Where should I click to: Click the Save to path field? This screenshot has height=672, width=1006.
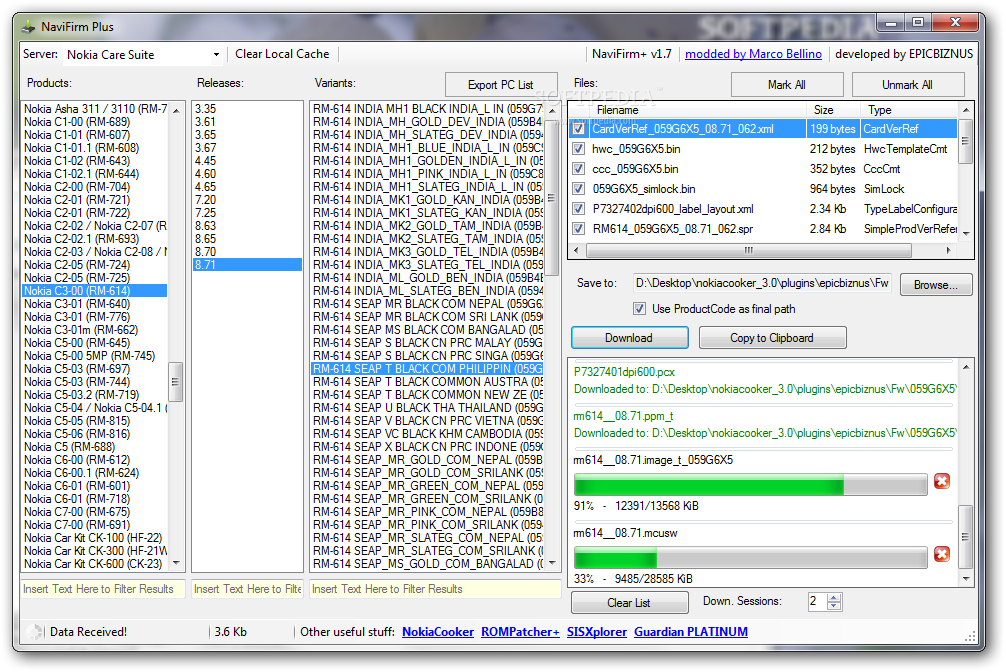pos(762,283)
